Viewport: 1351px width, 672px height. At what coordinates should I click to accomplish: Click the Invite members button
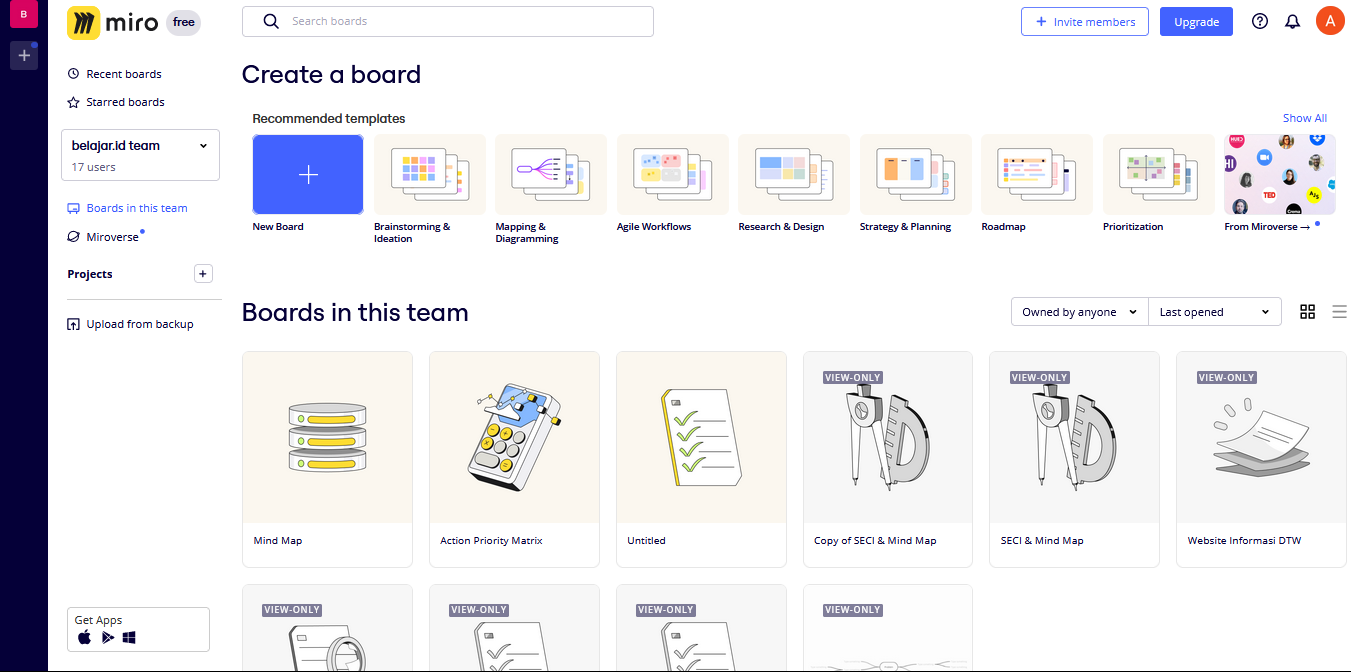pyautogui.click(x=1085, y=21)
